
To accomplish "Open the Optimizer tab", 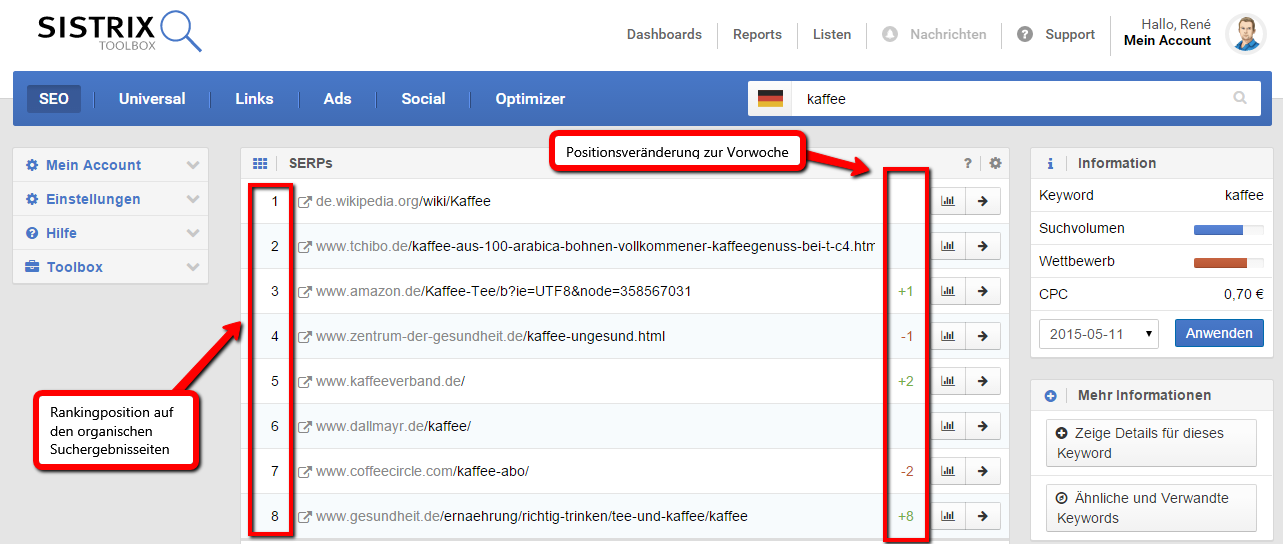I will [x=530, y=98].
